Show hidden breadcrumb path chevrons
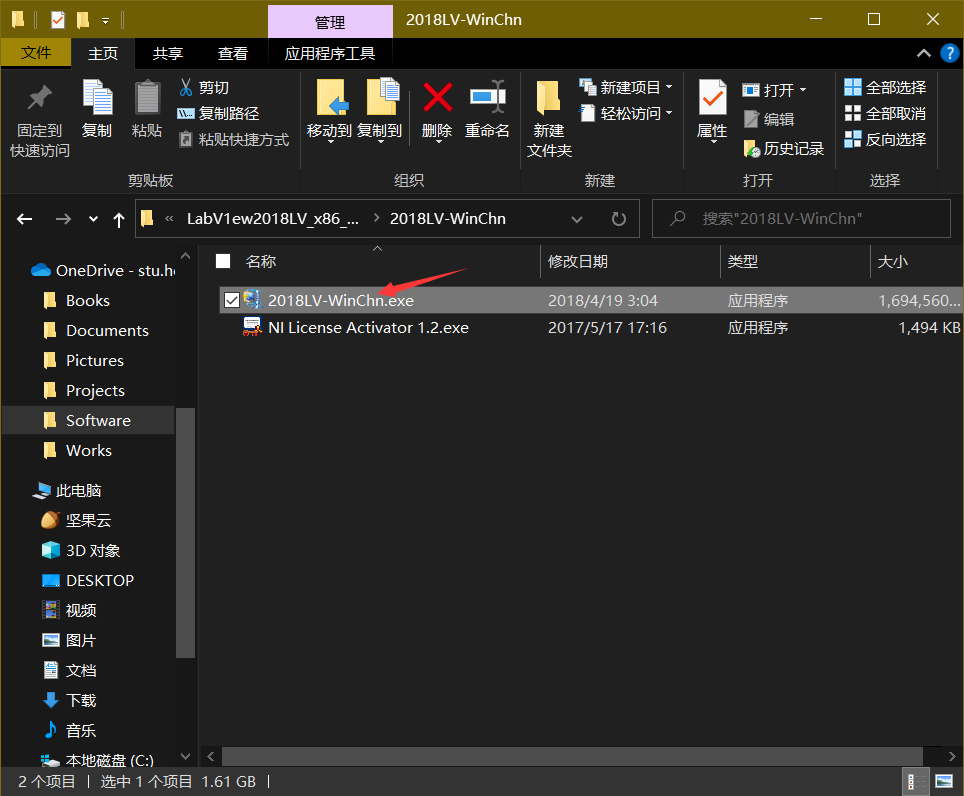 pos(169,219)
